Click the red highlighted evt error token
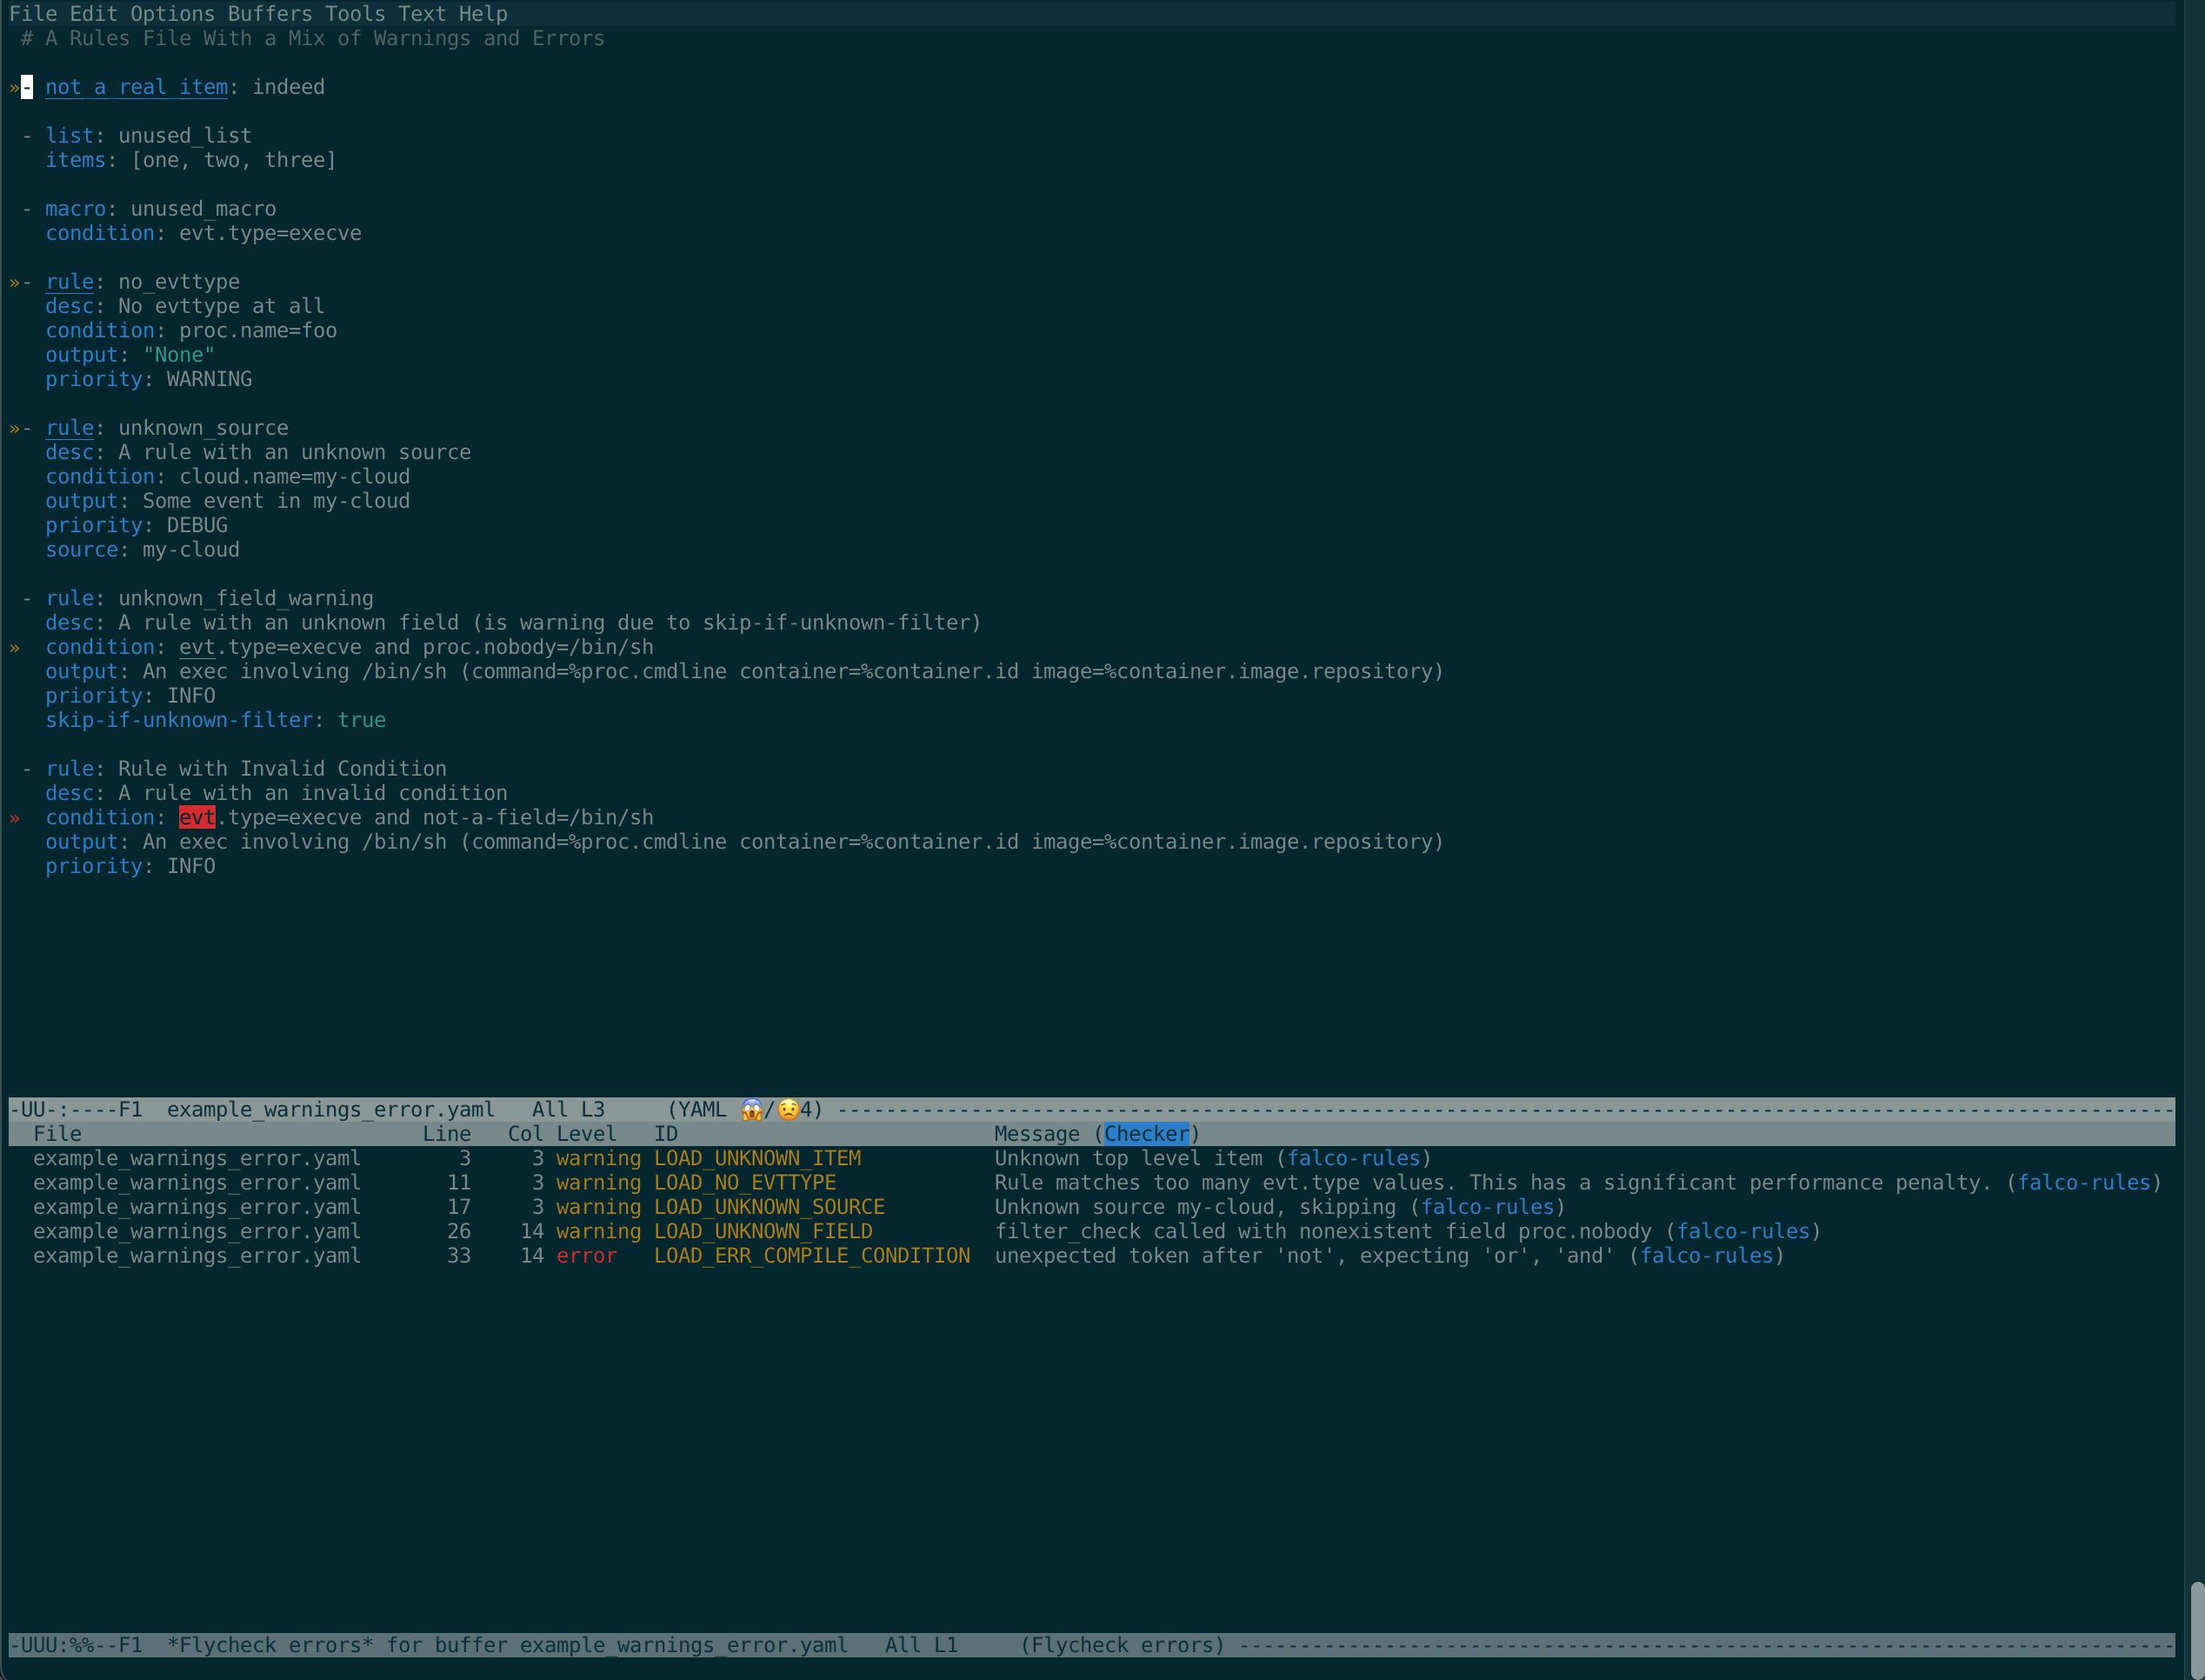The width and height of the screenshot is (2205, 1680). click(x=197, y=818)
